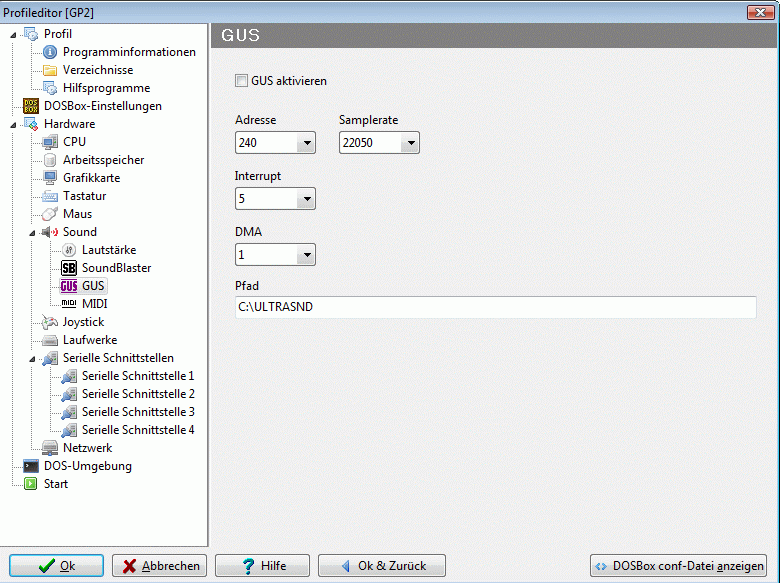The image size is (780, 583).
Task: Click the Tastatur keyboard icon
Action: pyautogui.click(x=50, y=196)
